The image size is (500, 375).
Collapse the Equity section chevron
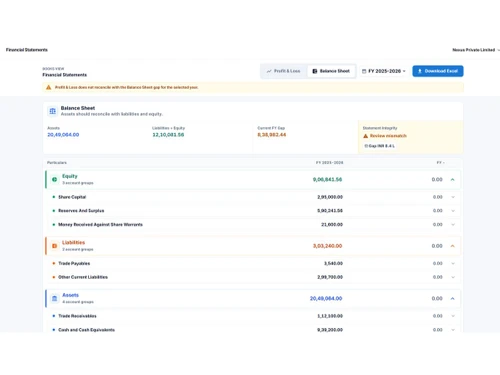(x=452, y=180)
